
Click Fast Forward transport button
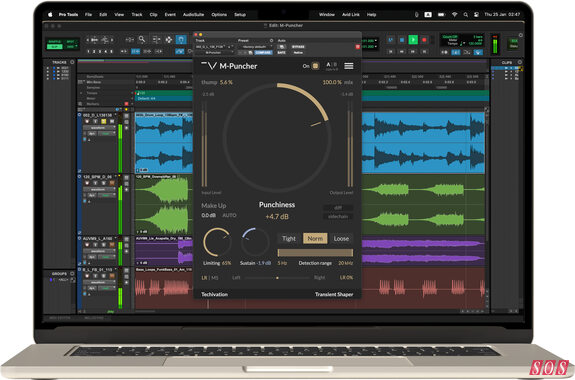coord(413,52)
